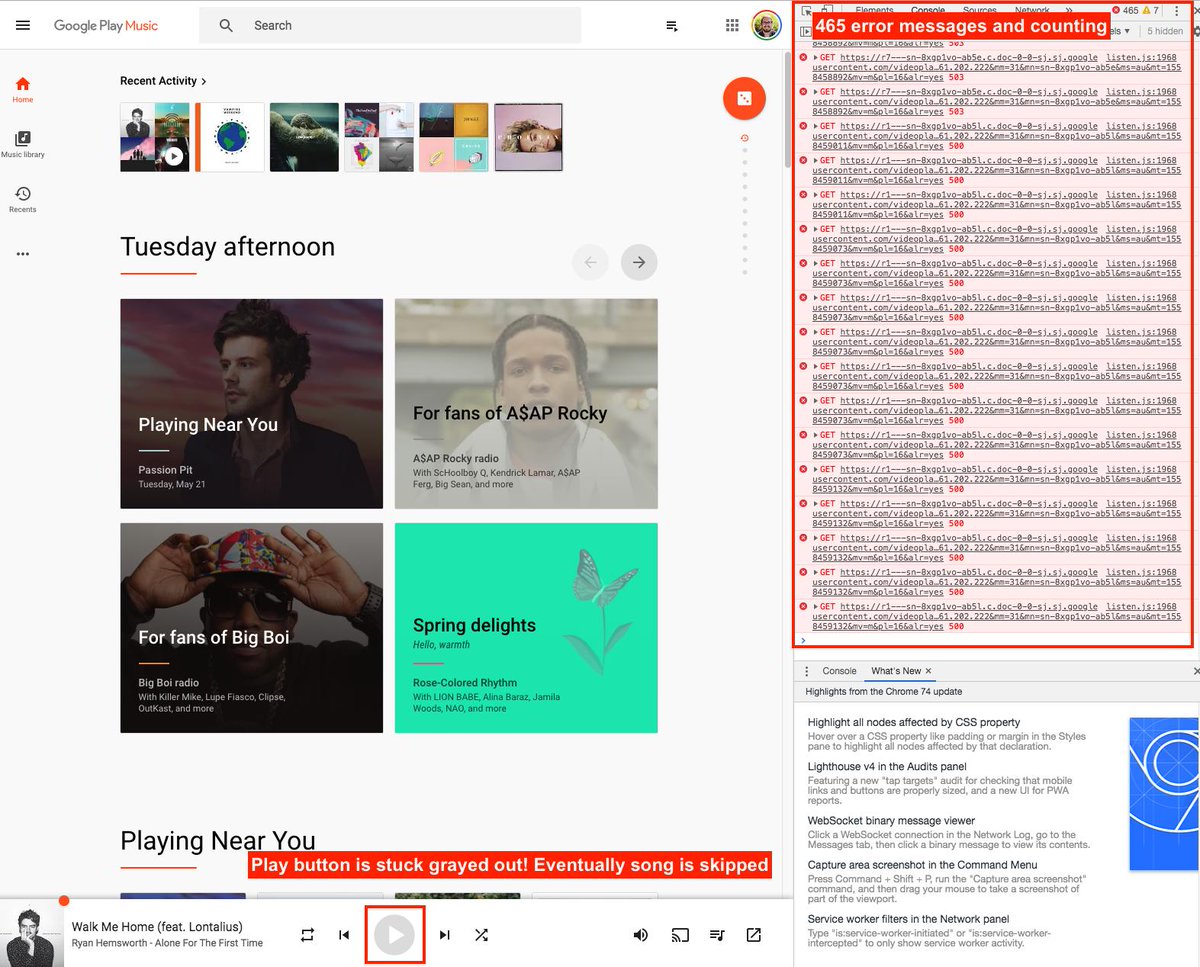Click the Rose-Colored Rhythm title

coord(465,682)
